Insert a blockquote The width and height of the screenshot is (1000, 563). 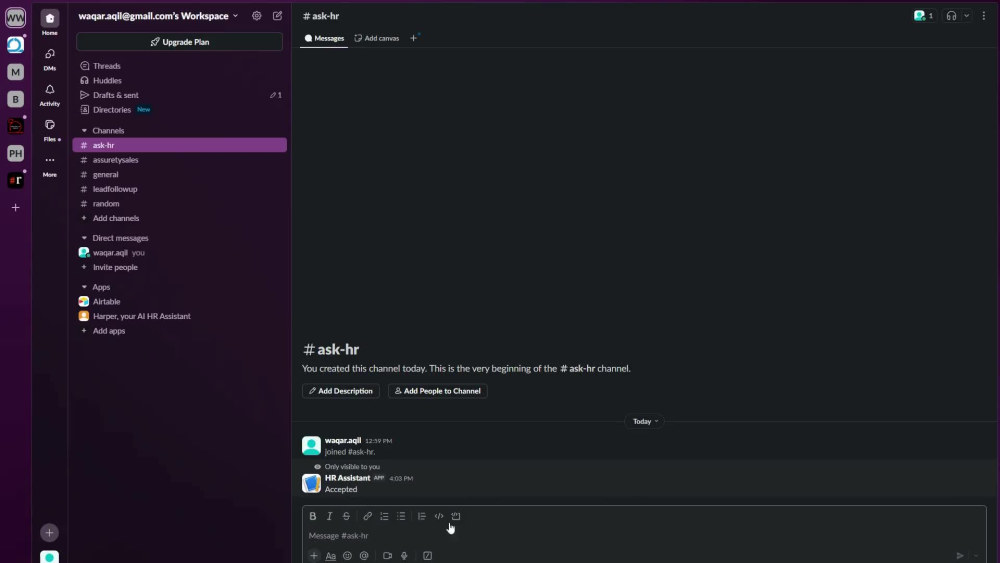pyautogui.click(x=422, y=516)
